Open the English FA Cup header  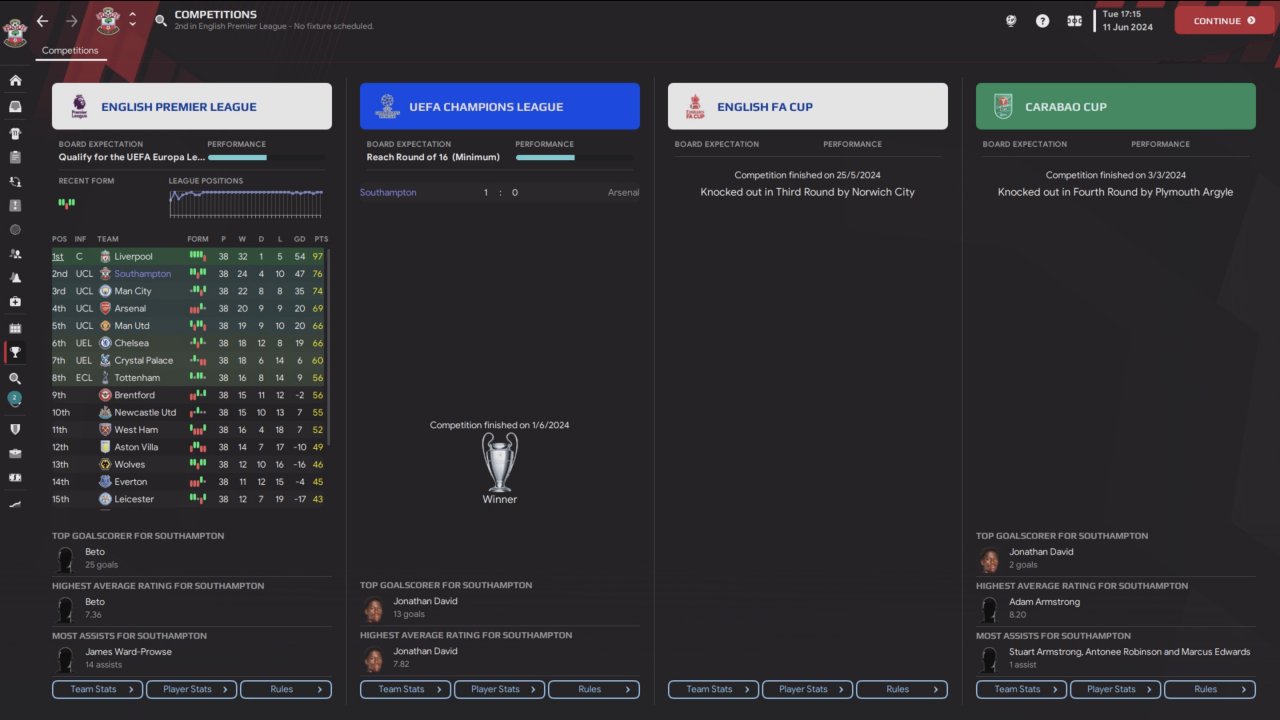coord(808,106)
